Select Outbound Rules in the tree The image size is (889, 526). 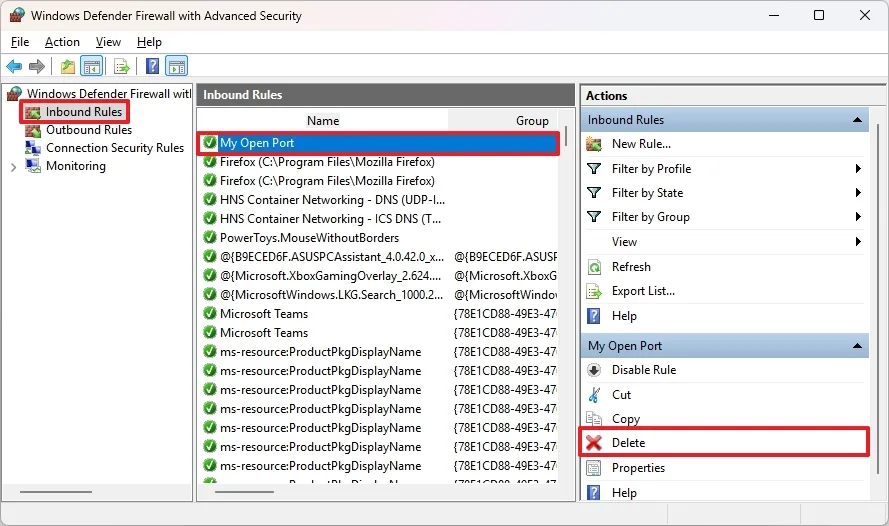88,130
